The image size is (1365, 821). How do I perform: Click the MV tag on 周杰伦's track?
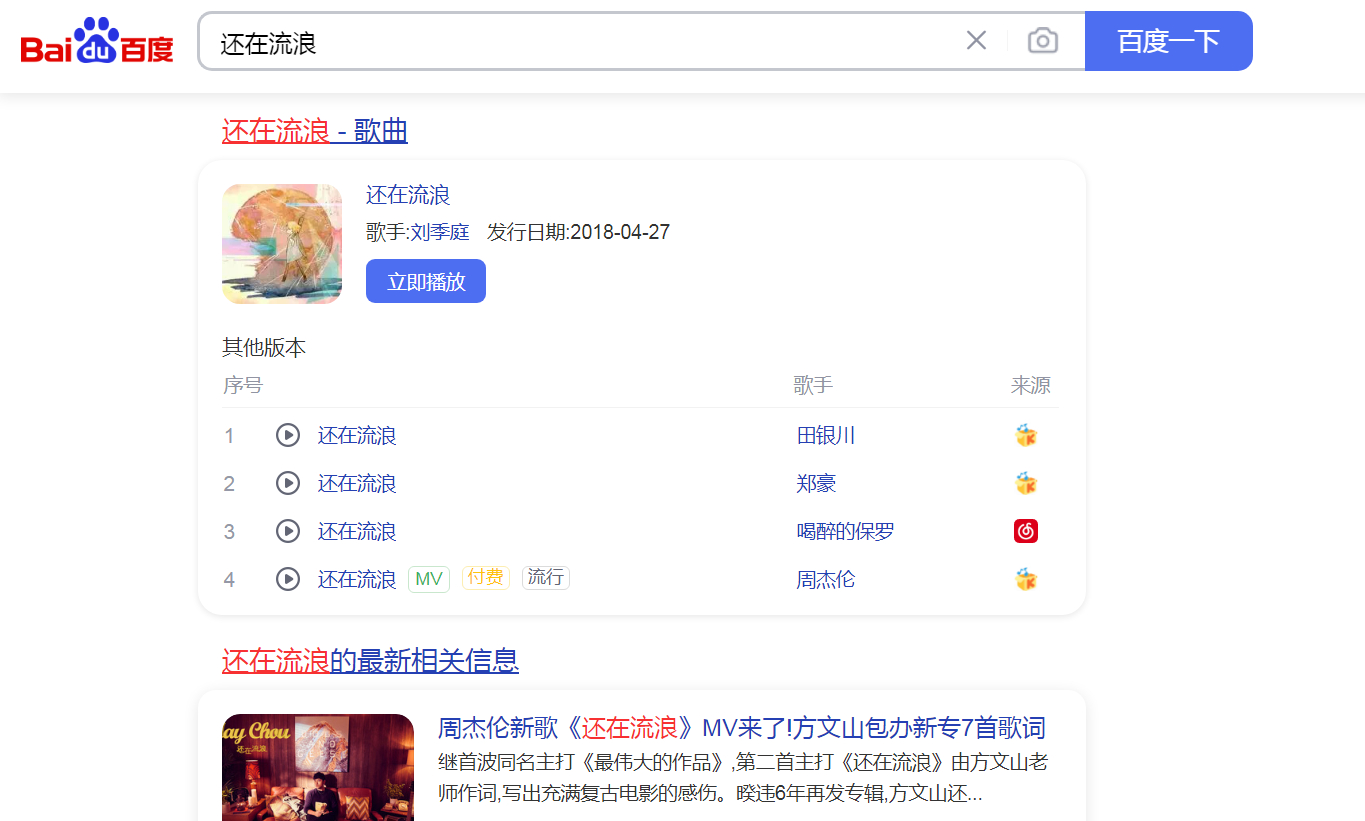click(428, 578)
